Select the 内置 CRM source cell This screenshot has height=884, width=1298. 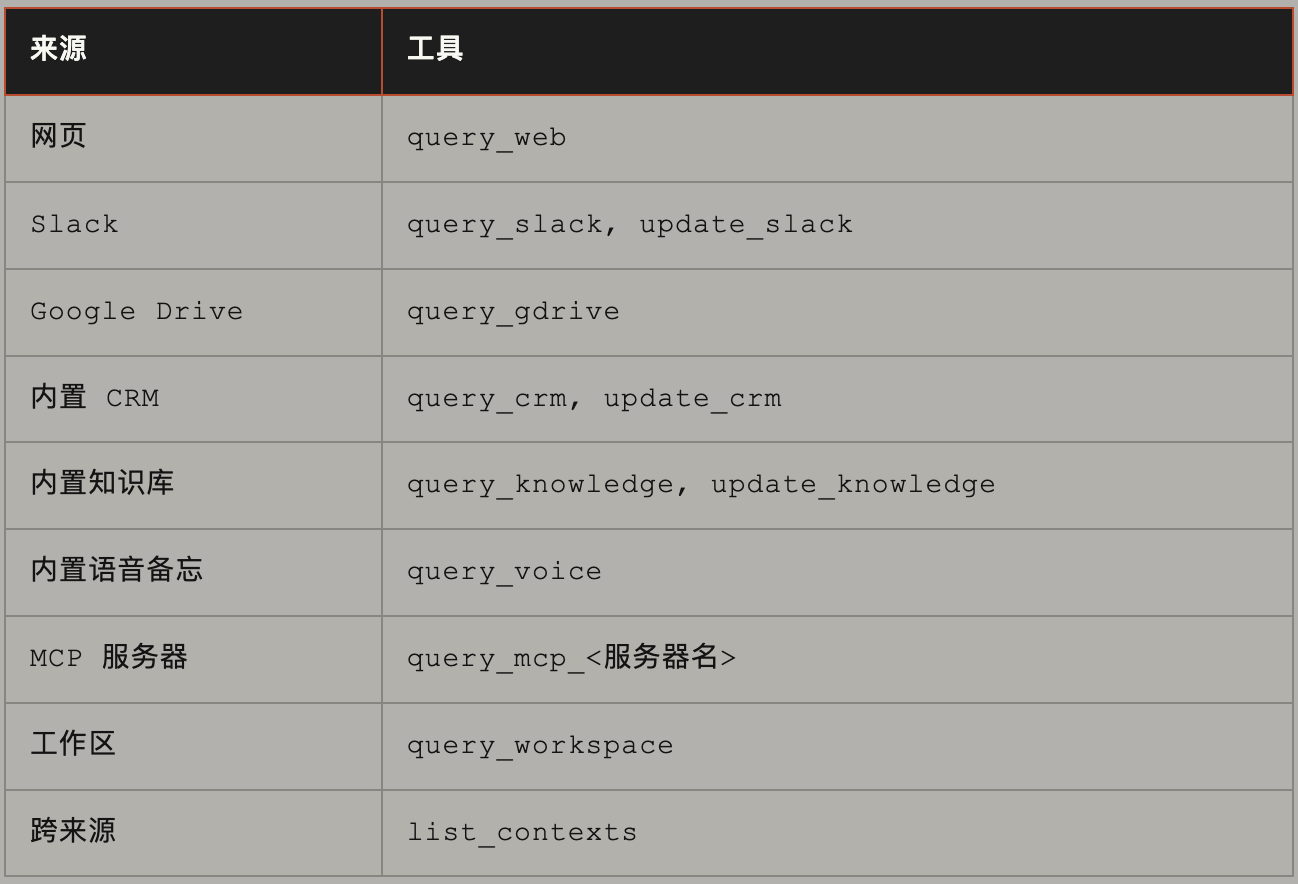point(95,398)
